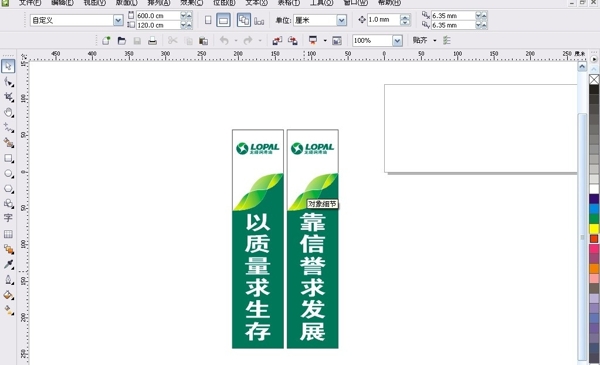Expand the page size 自定义 dropdown
The height and width of the screenshot is (365, 600).
118,20
